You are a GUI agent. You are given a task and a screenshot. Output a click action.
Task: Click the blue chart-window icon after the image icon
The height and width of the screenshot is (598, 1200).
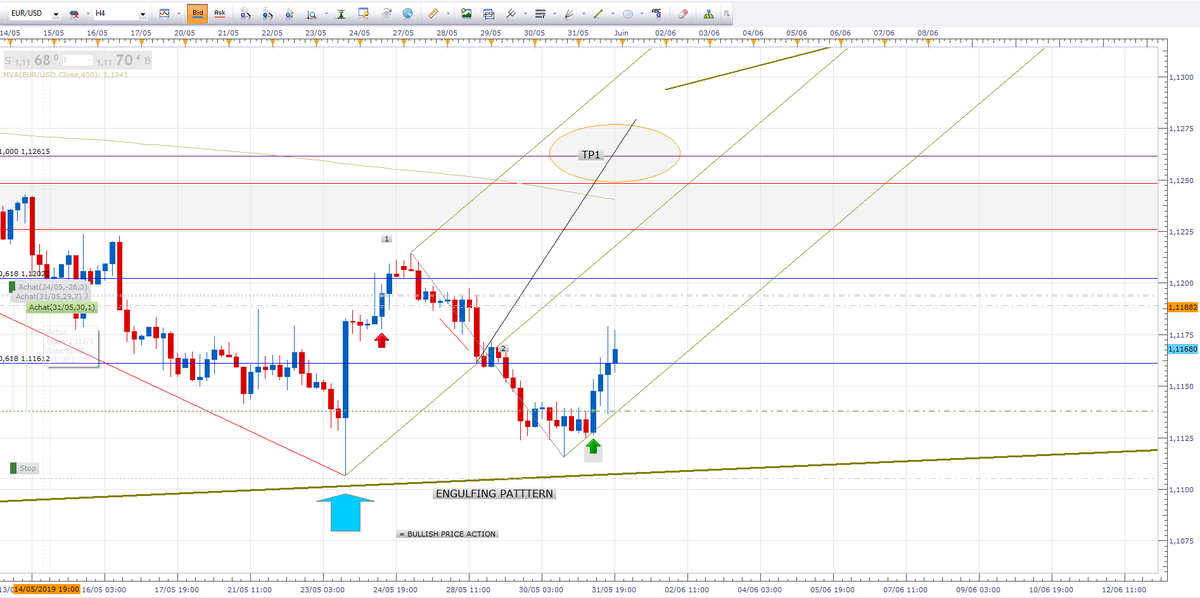coord(488,14)
